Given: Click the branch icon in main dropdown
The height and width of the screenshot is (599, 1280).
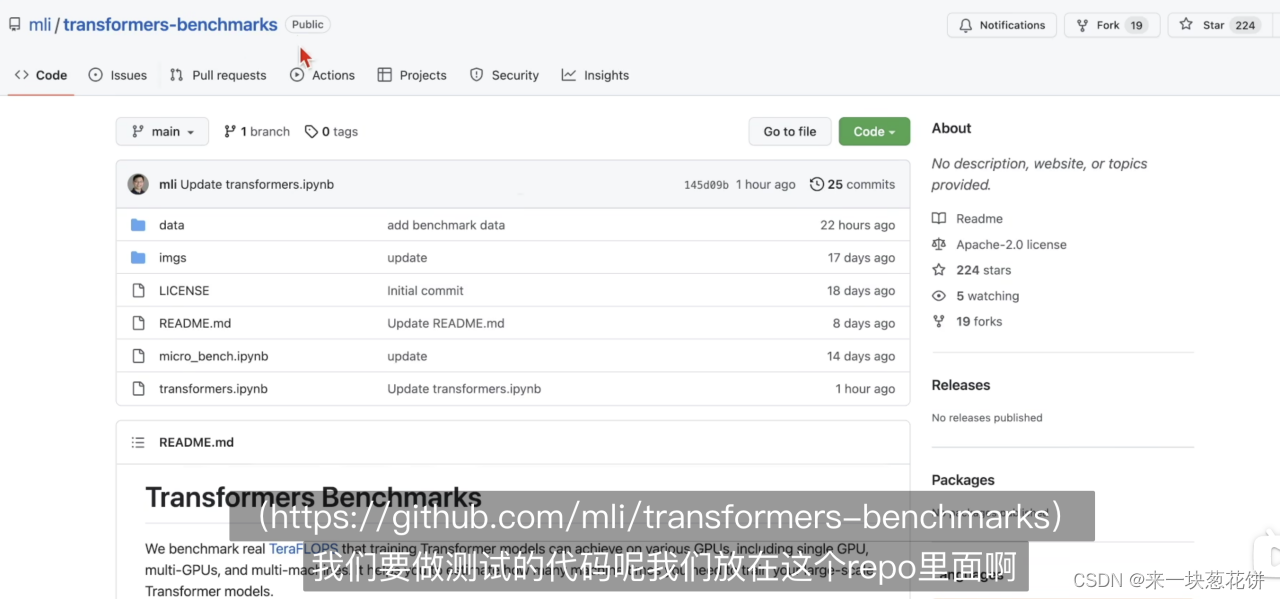Looking at the screenshot, I should point(136,131).
